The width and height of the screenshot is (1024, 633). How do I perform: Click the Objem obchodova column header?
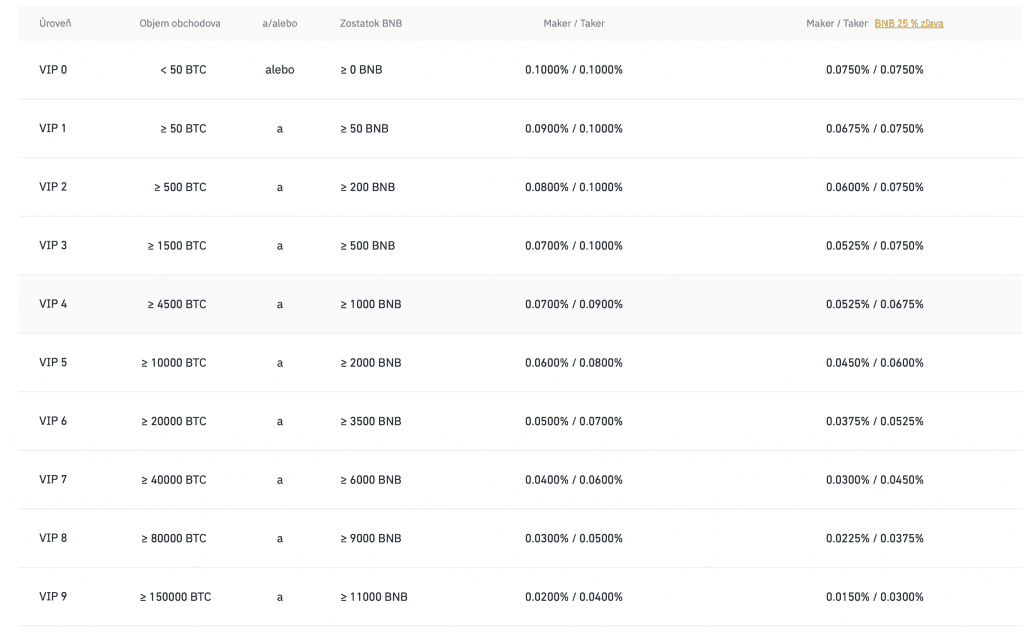pyautogui.click(x=180, y=23)
